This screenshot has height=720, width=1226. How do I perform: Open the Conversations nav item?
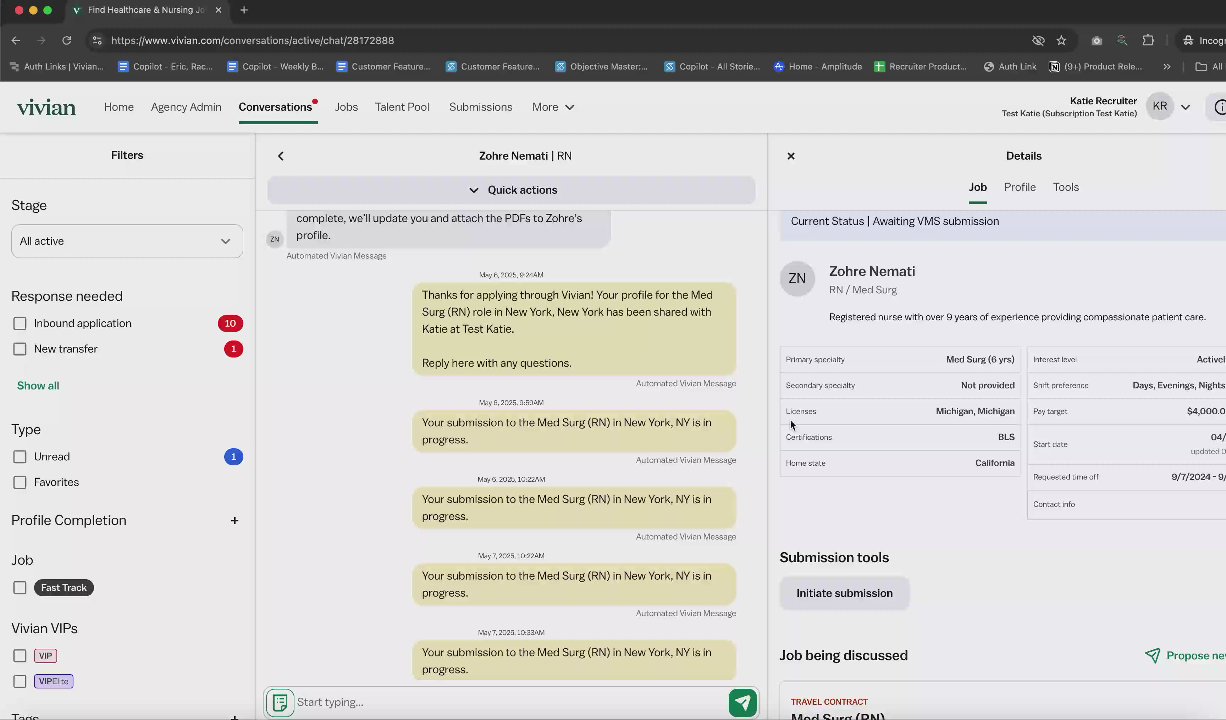coord(275,107)
